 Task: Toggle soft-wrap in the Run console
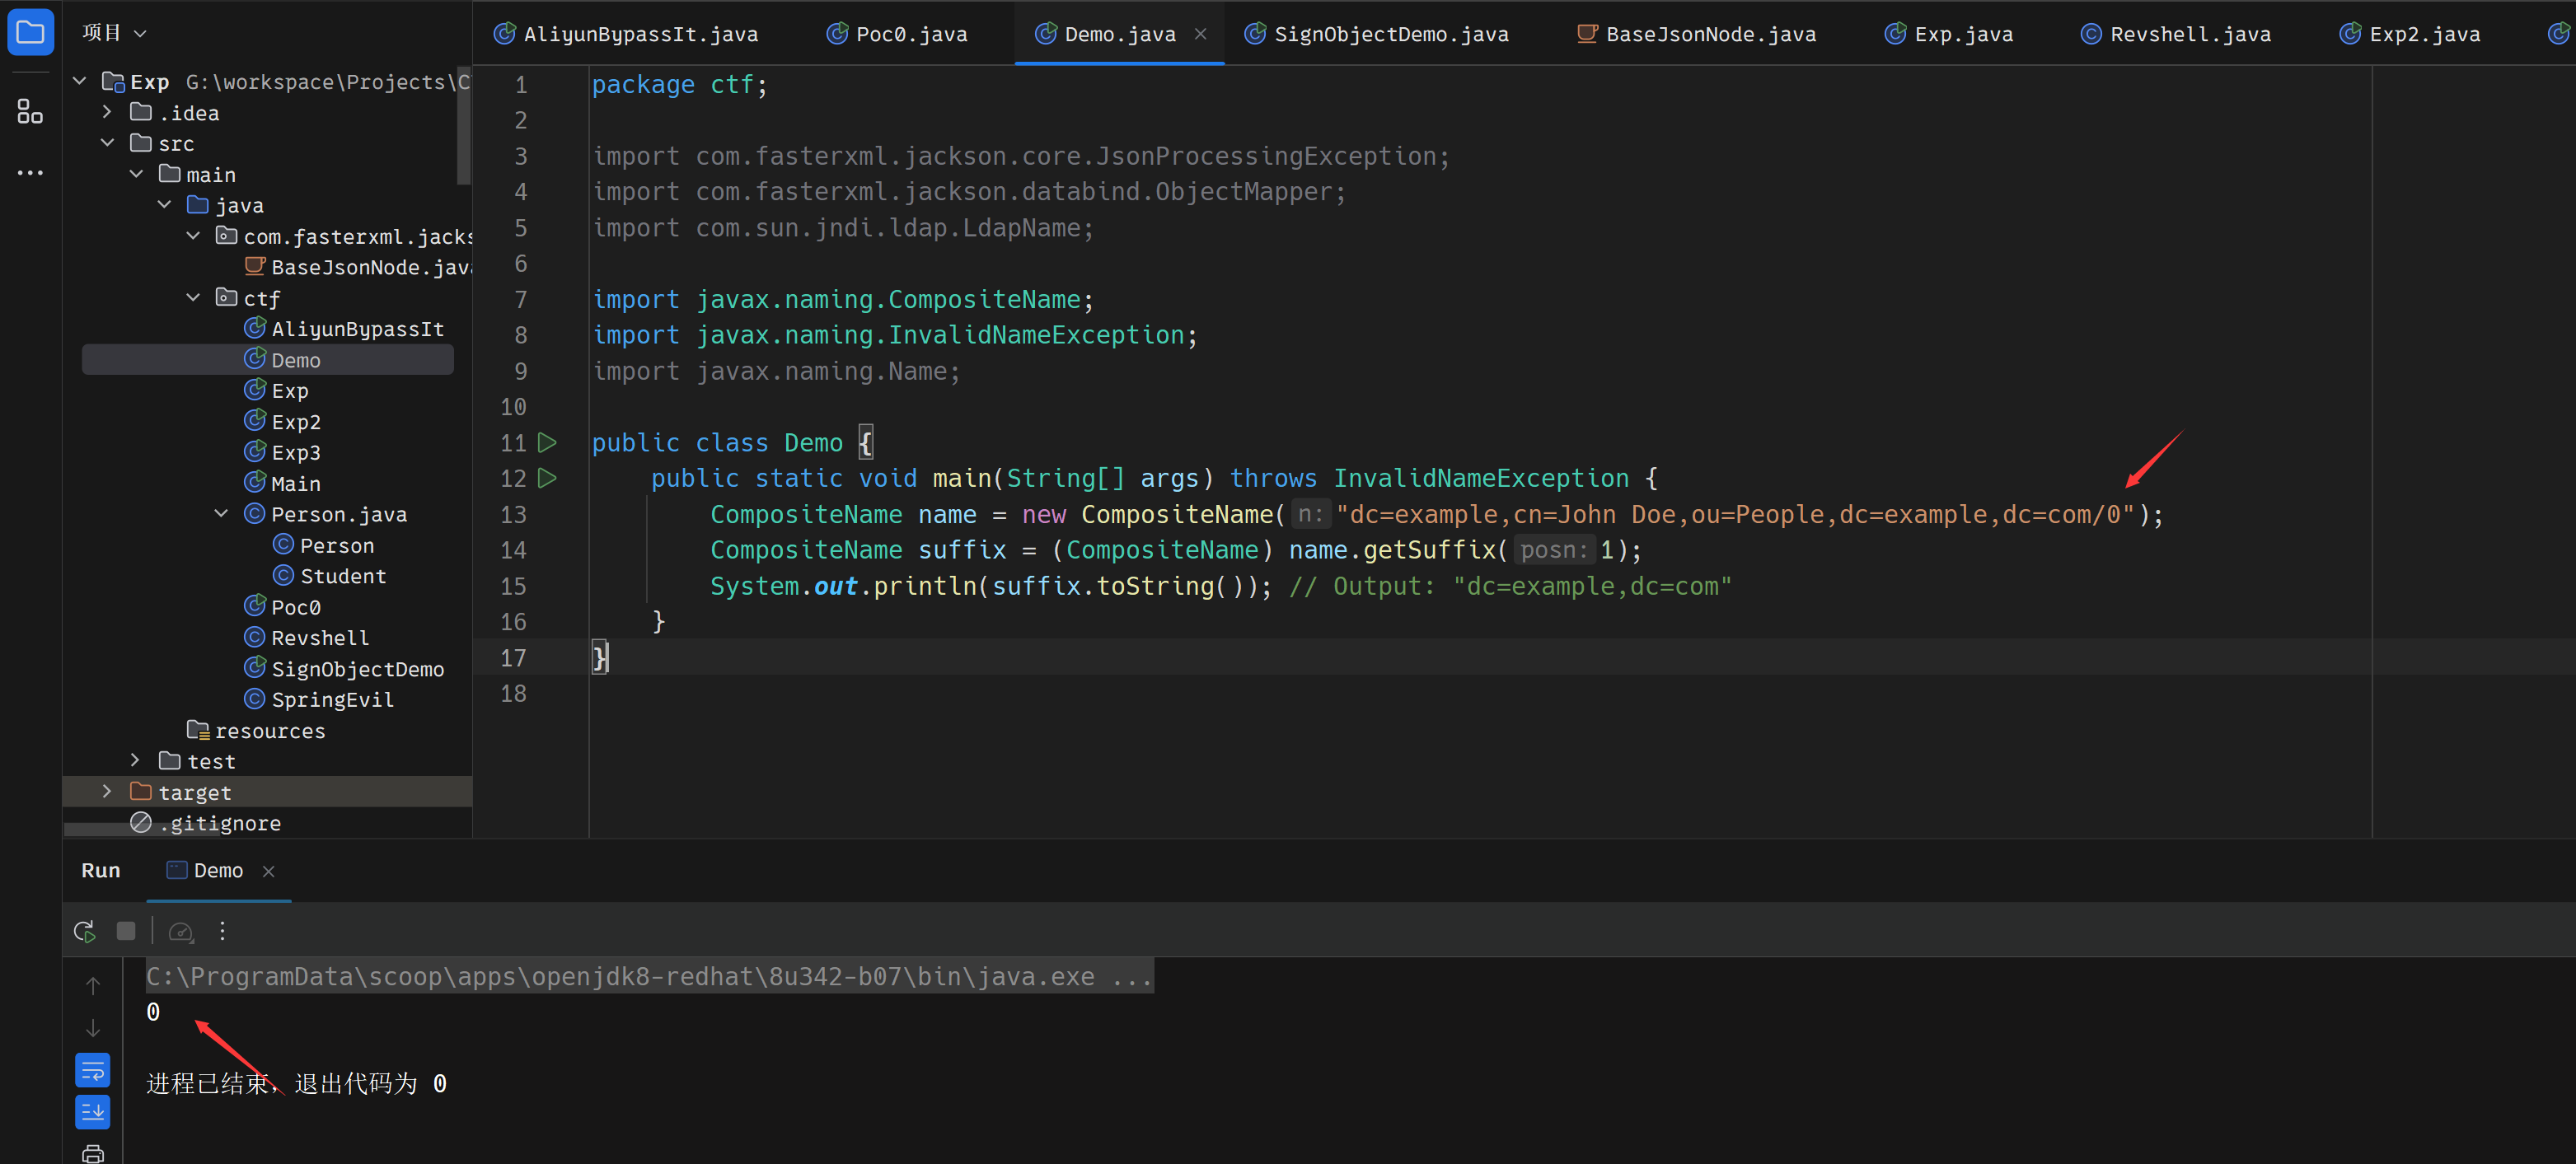[x=93, y=1071]
